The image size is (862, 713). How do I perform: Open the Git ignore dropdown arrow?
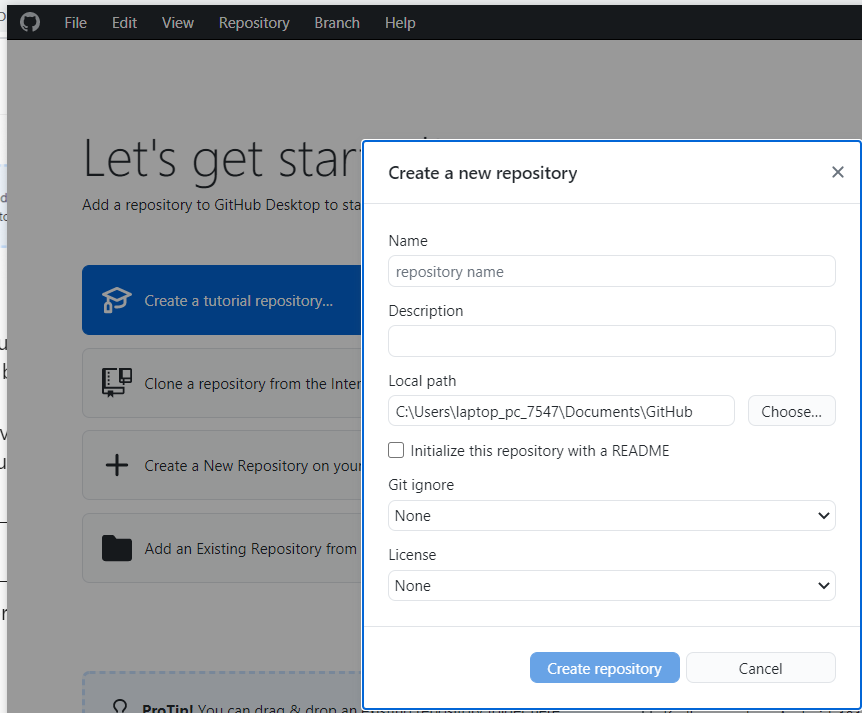pos(826,515)
